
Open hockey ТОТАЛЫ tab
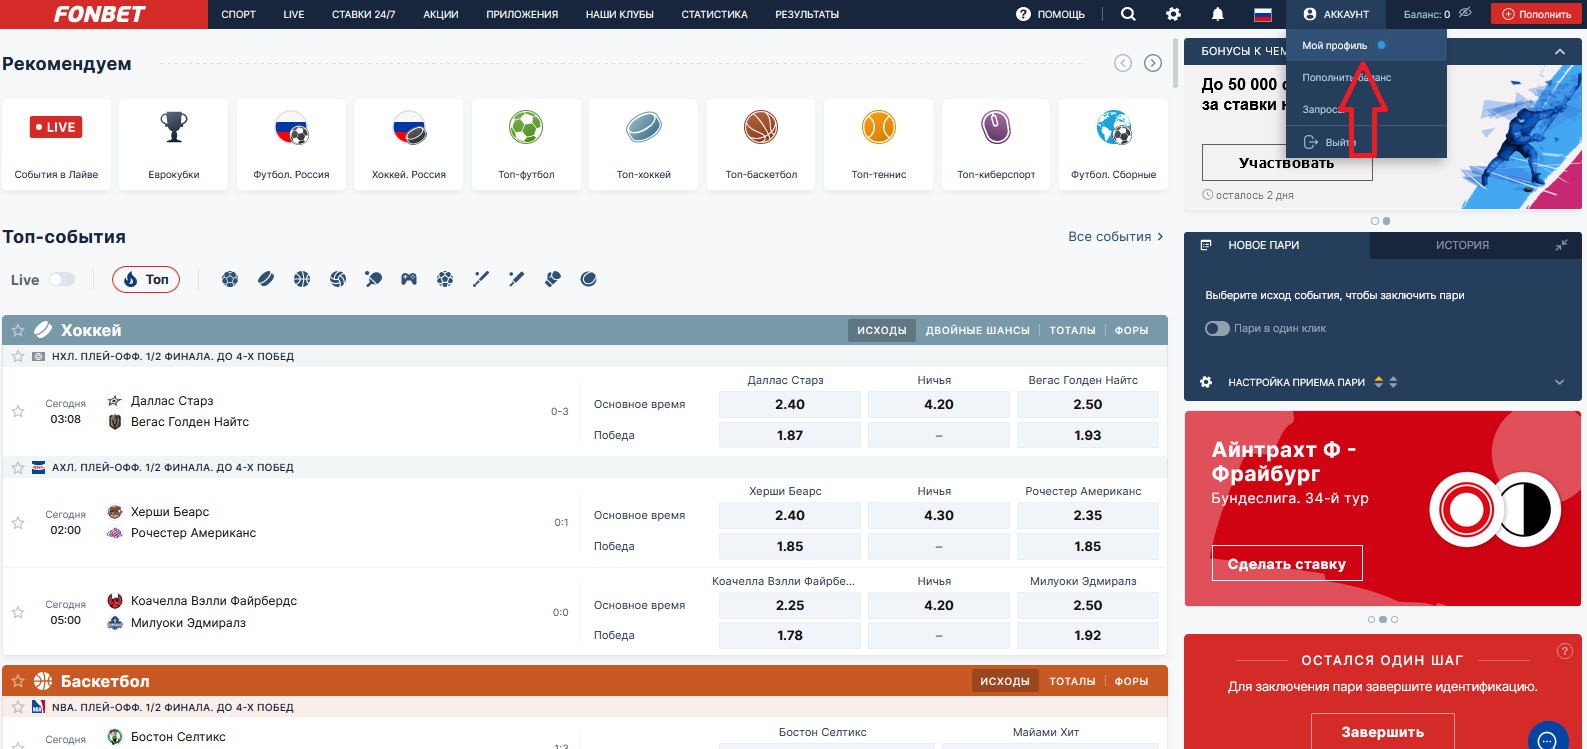[x=1073, y=330]
